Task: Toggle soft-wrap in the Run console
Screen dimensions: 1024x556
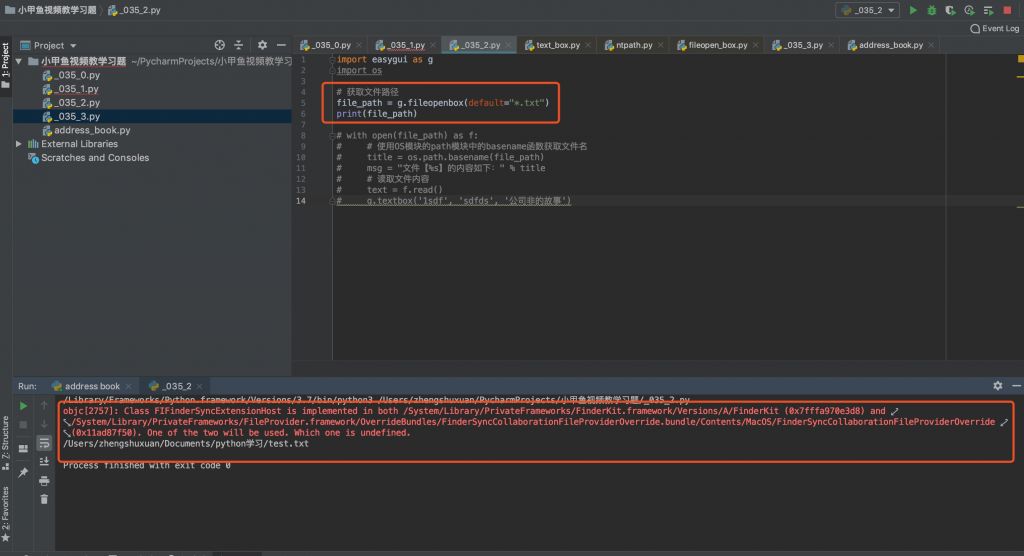Action: click(44, 442)
